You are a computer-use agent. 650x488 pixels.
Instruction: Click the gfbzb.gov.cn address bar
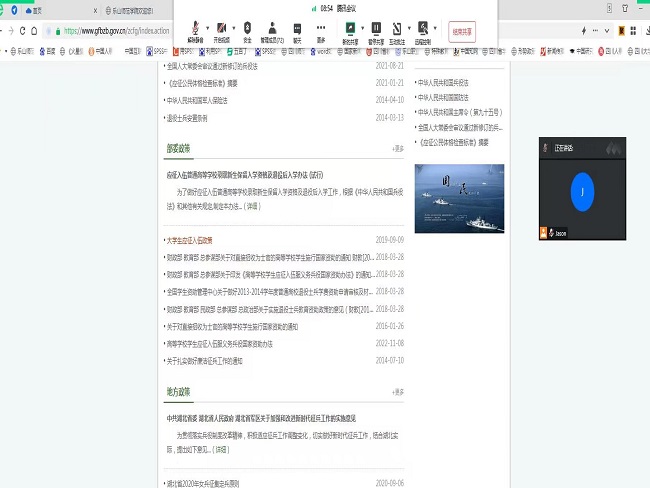coord(116,31)
